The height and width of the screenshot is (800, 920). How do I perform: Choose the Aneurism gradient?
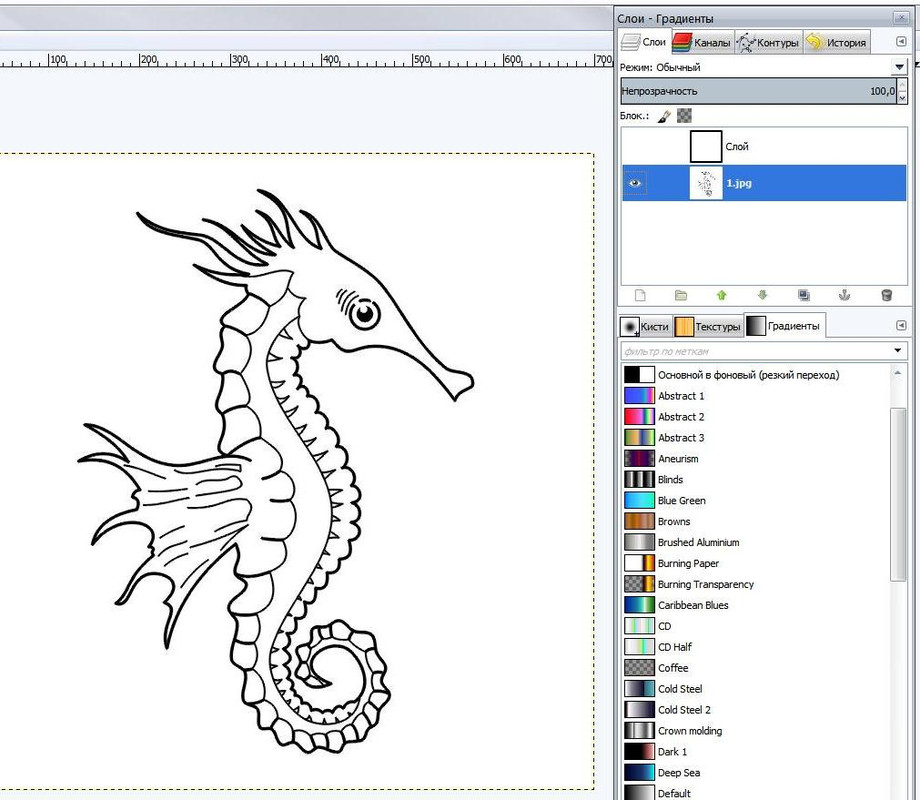point(757,458)
